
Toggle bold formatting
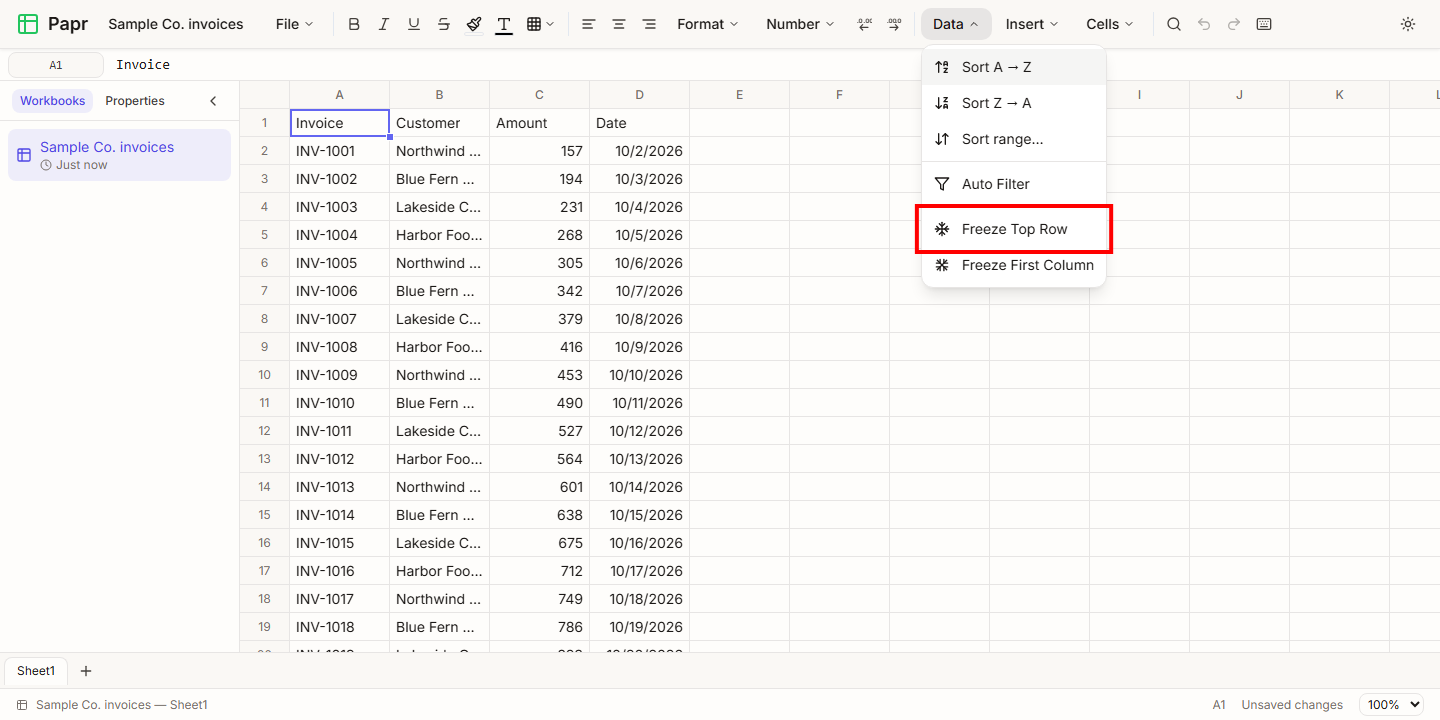point(354,24)
